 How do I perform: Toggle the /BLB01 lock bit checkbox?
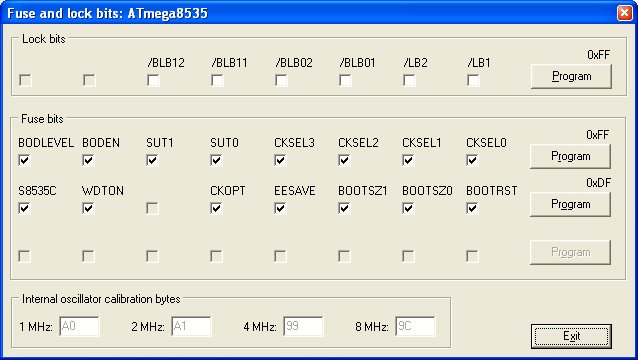(345, 81)
